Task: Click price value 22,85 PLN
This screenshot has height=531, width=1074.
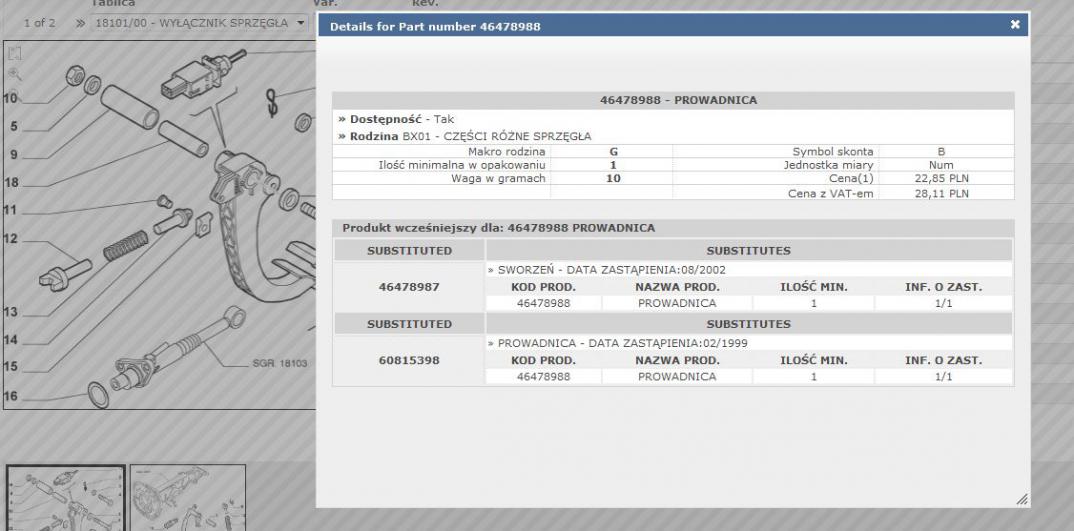Action: 942,179
